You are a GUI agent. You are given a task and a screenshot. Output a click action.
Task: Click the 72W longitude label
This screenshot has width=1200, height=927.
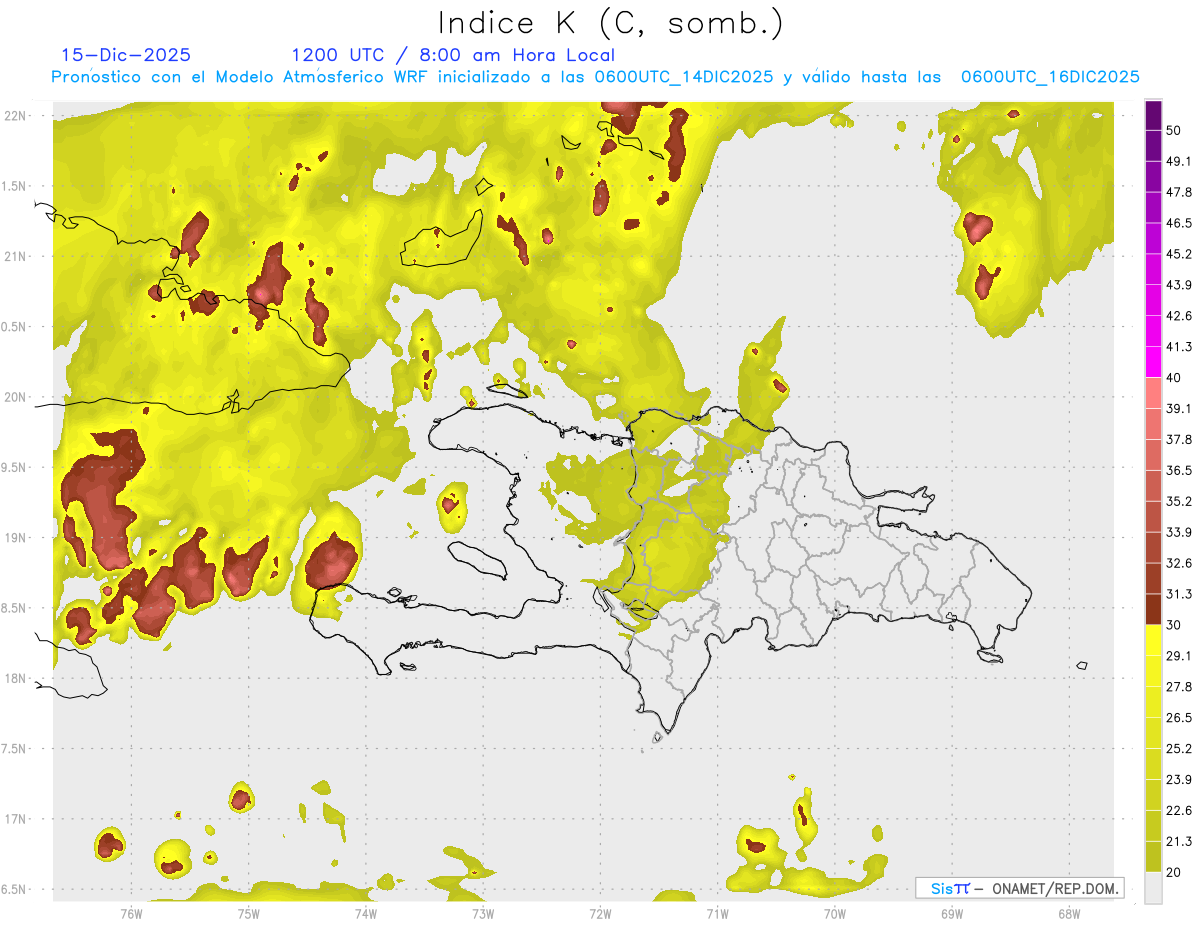coord(600,913)
